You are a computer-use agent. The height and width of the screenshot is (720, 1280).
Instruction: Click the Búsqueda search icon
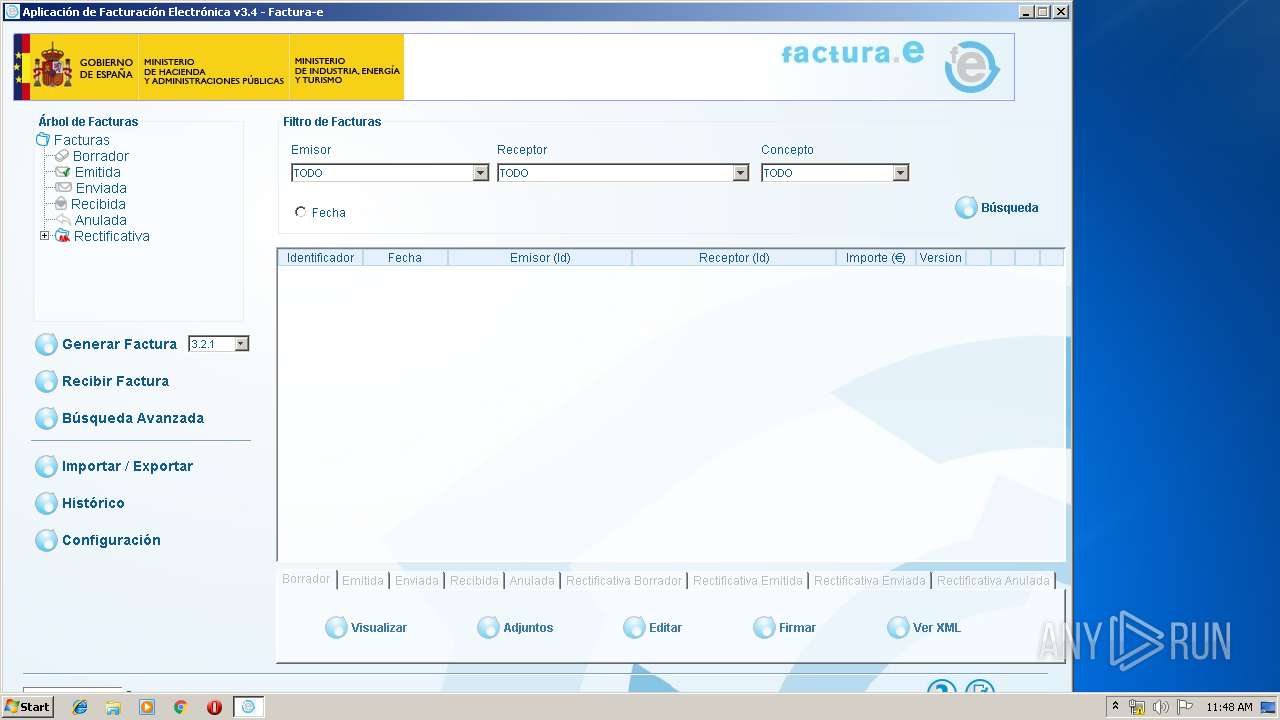click(x=966, y=208)
